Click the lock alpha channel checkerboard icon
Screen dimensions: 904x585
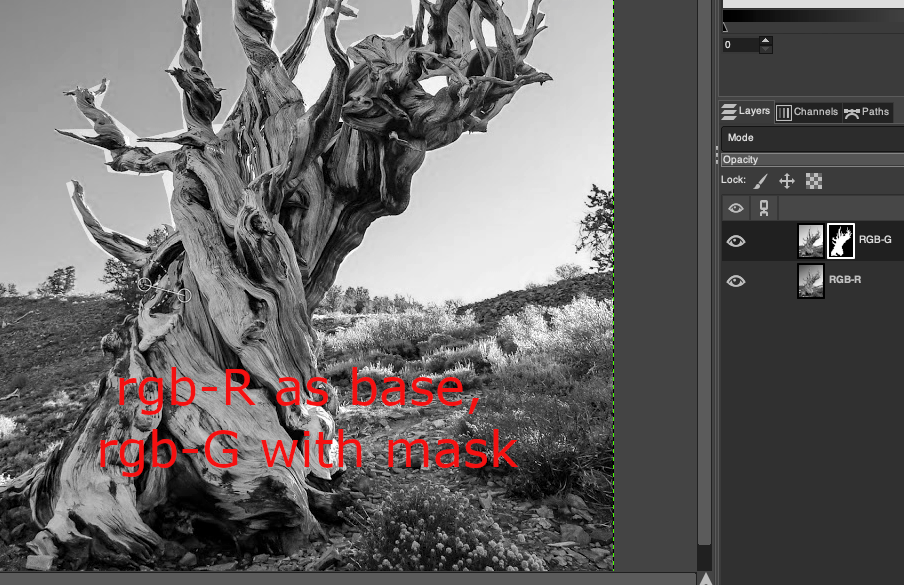pos(814,181)
